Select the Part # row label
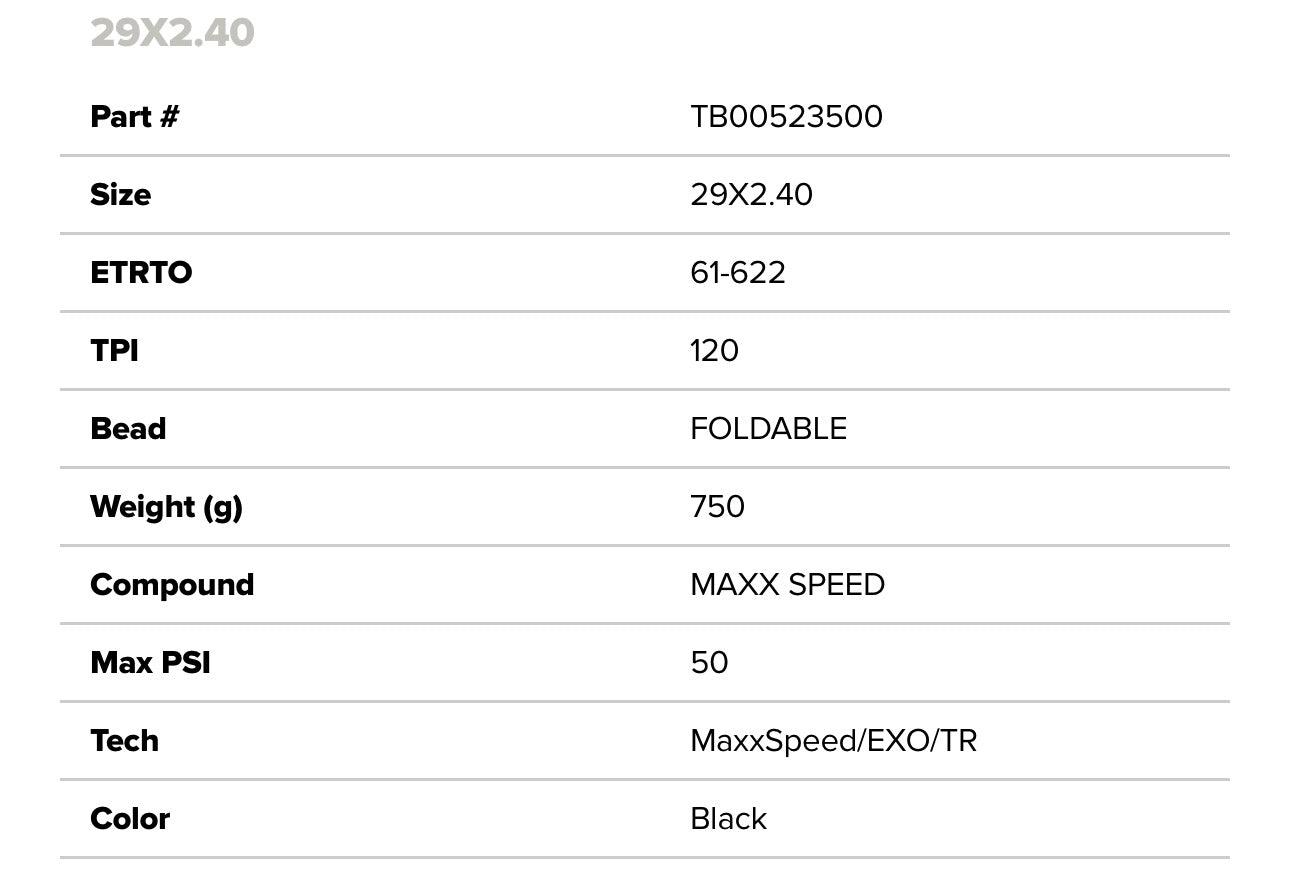This screenshot has height=874, width=1290. click(134, 117)
